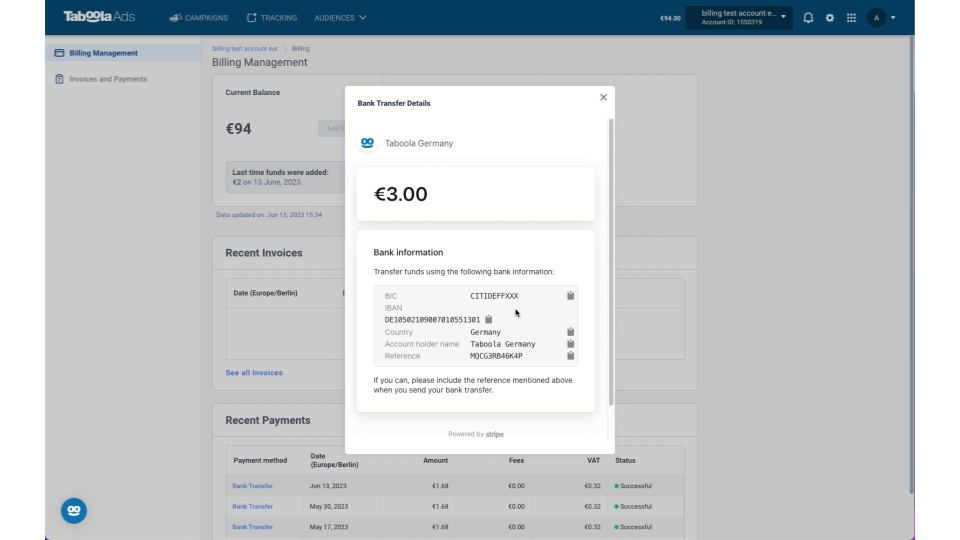Open the Jun 13, 2023 Bank Transfer payment
Image resolution: width=960 pixels, height=540 pixels.
point(252,486)
